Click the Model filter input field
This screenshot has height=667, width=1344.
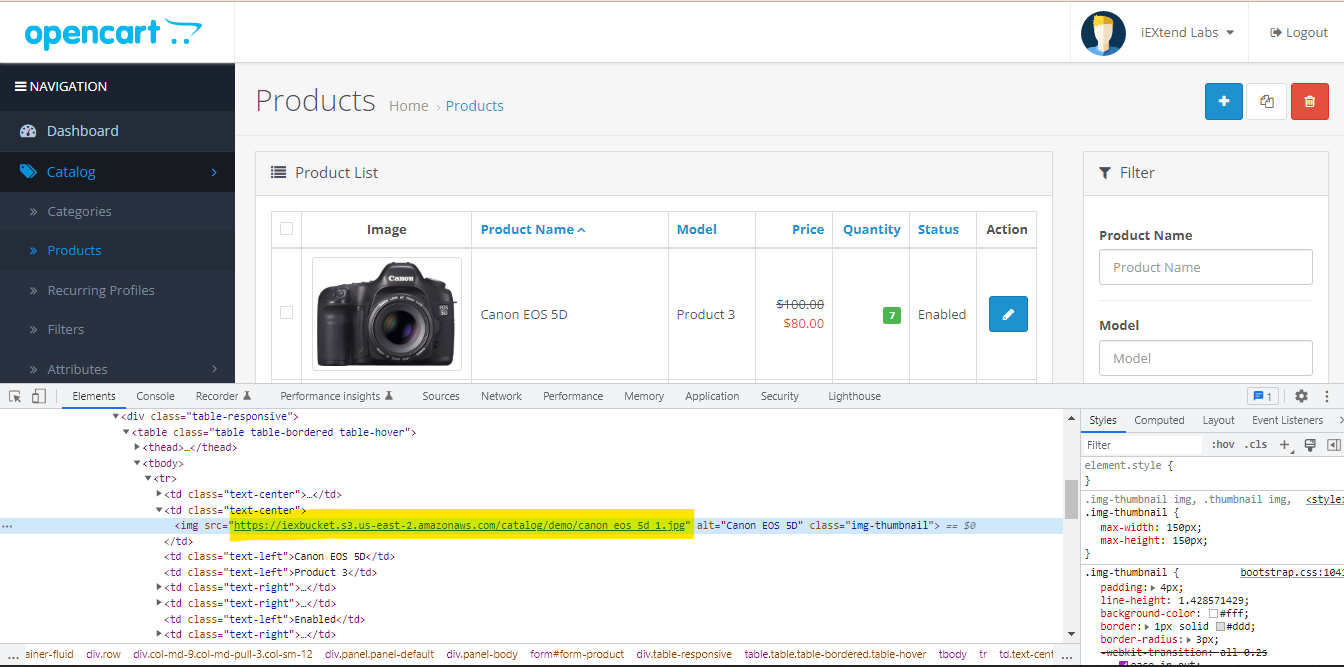pyautogui.click(x=1206, y=358)
